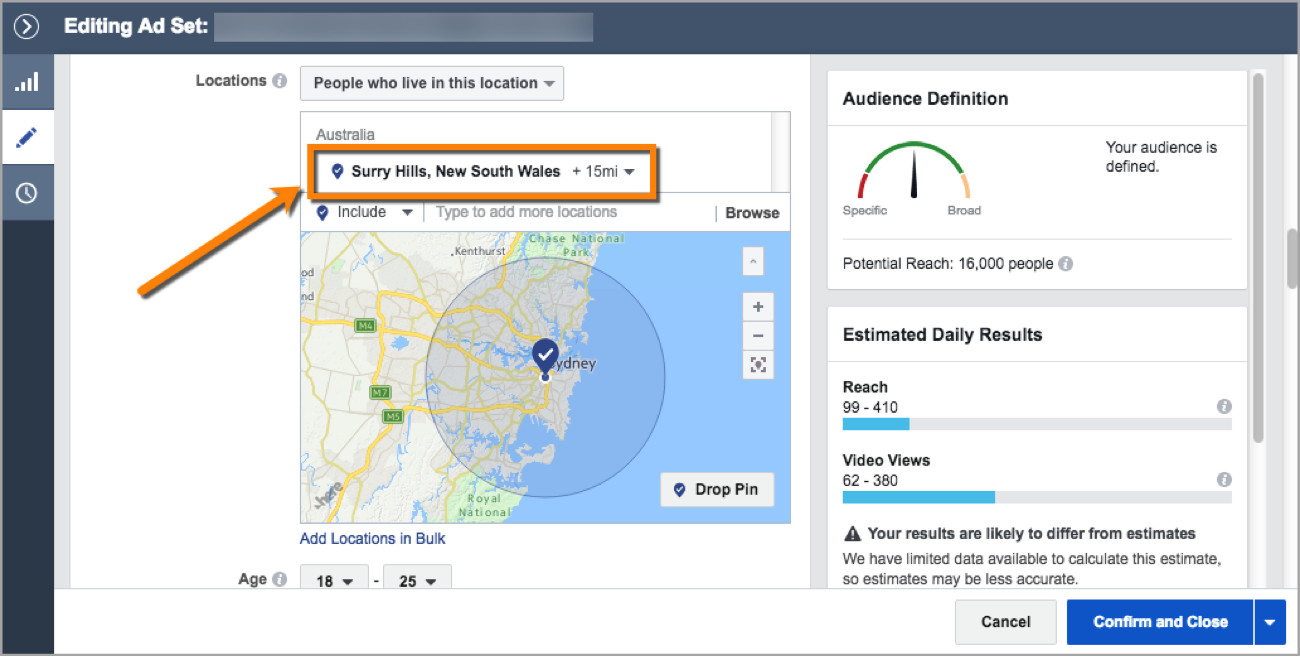Click the Reach estimate progress bar
Image resolution: width=1300 pixels, height=657 pixels.
click(x=1037, y=424)
